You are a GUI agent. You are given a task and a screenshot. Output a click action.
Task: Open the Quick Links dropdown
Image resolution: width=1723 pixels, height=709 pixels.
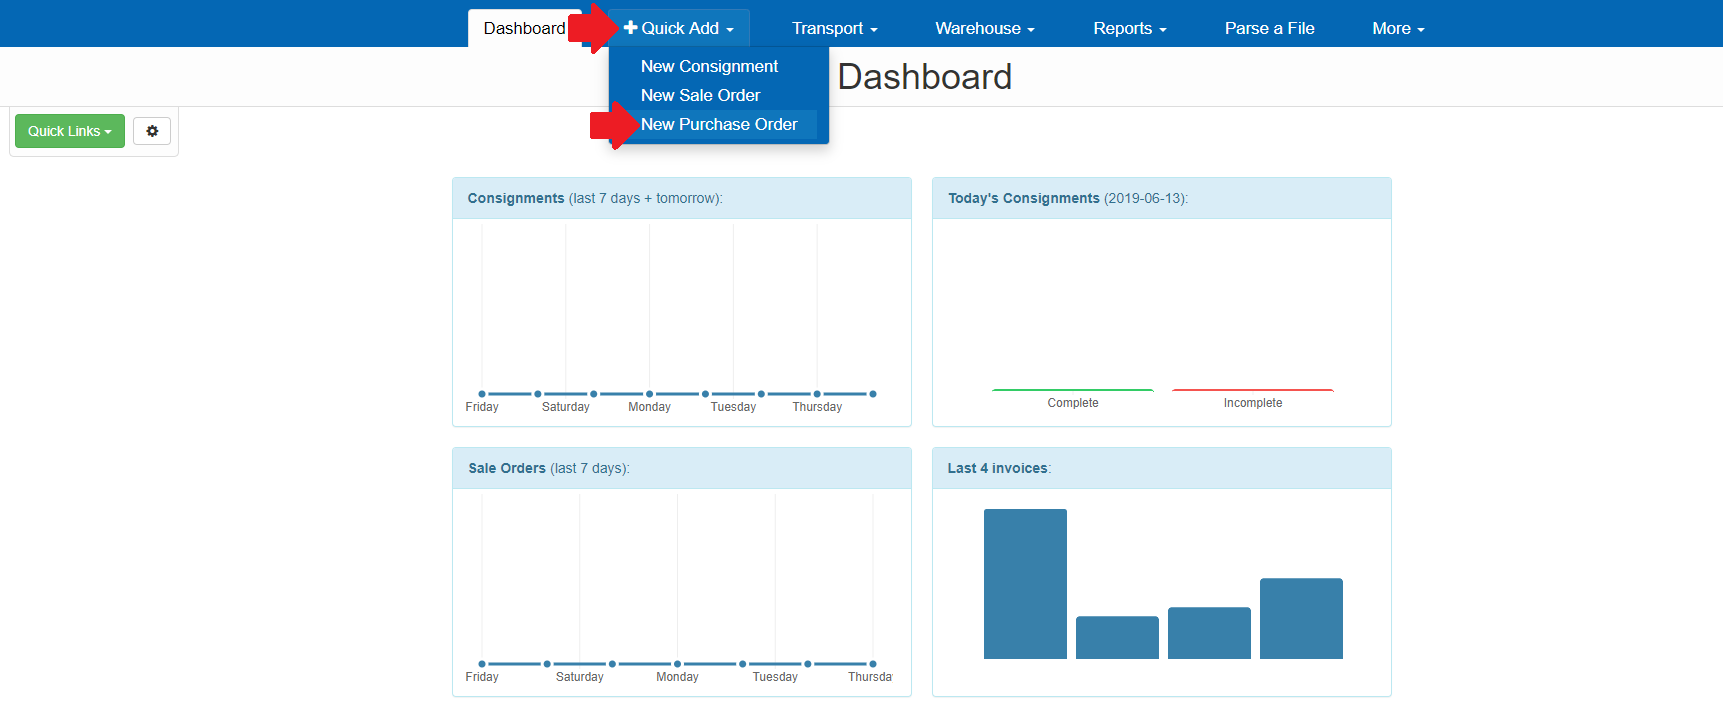[70, 131]
